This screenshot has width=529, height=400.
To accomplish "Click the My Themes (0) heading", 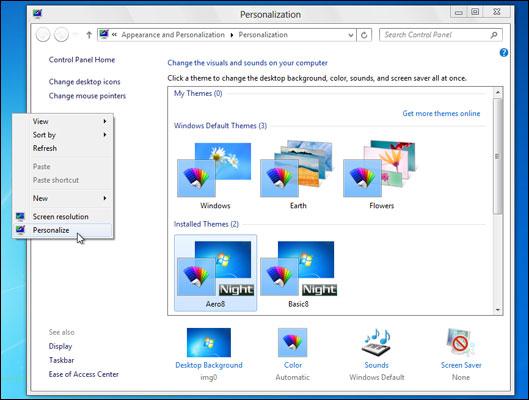I will 198,93.
